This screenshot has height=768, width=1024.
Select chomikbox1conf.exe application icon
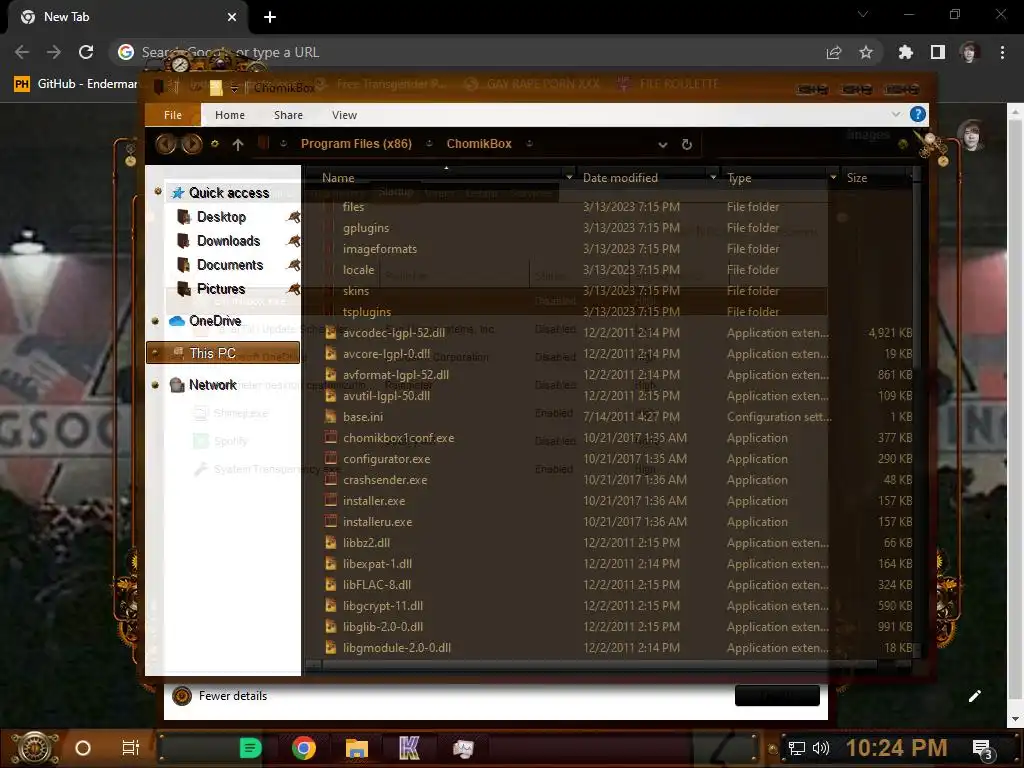point(331,438)
